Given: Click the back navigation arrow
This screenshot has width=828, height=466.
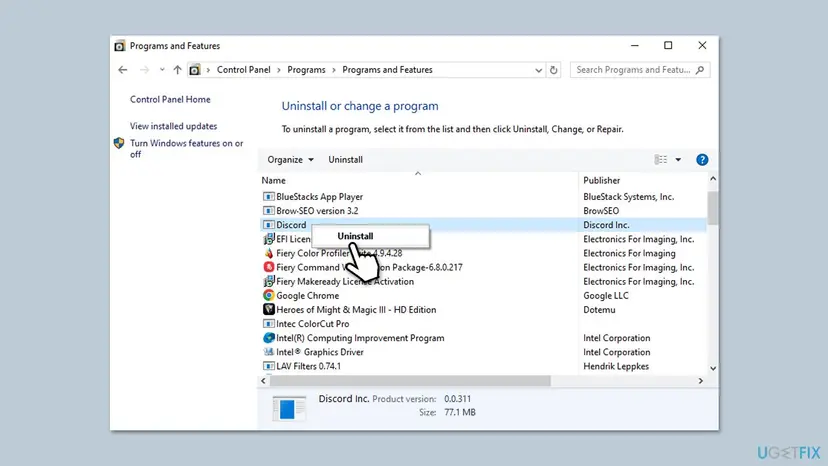Looking at the screenshot, I should [x=123, y=70].
